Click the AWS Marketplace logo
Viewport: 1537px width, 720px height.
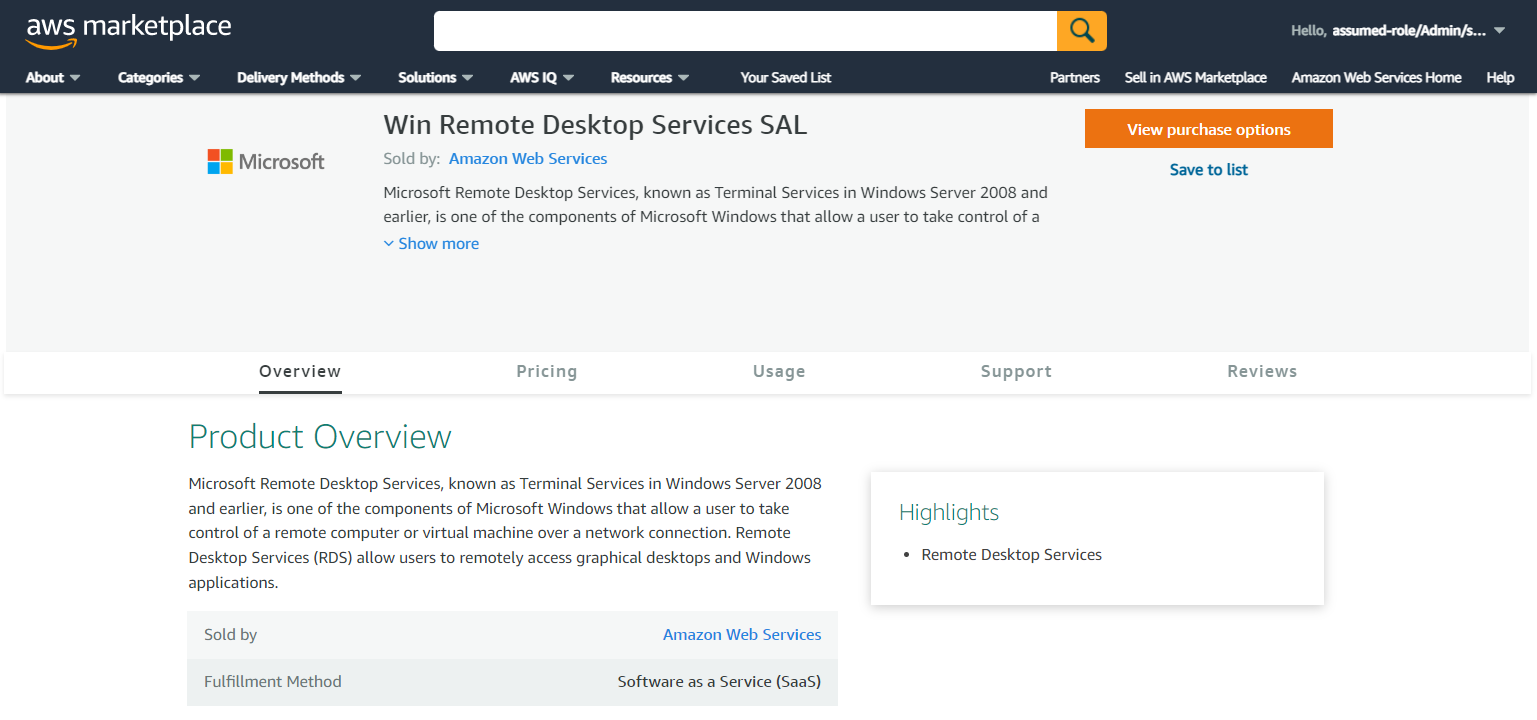pyautogui.click(x=129, y=31)
